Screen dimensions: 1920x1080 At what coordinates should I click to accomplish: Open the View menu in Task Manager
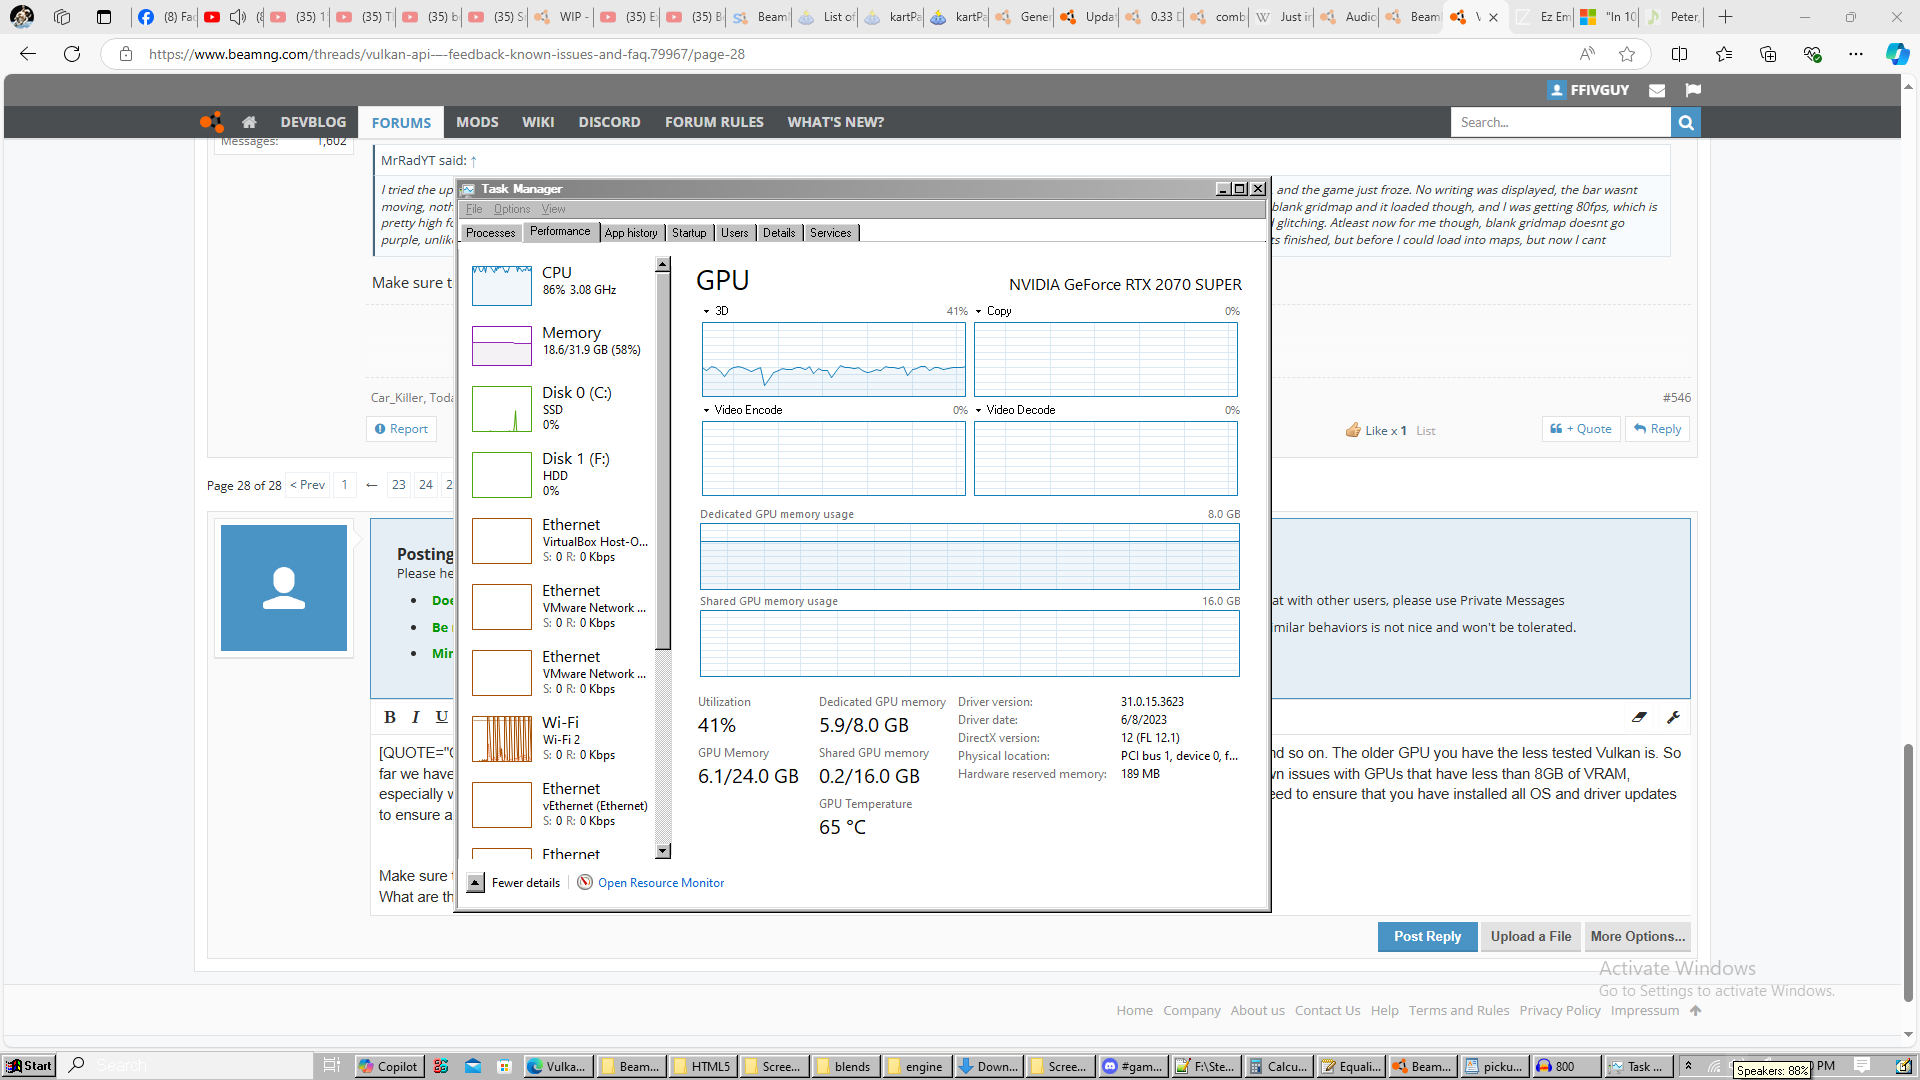(553, 209)
